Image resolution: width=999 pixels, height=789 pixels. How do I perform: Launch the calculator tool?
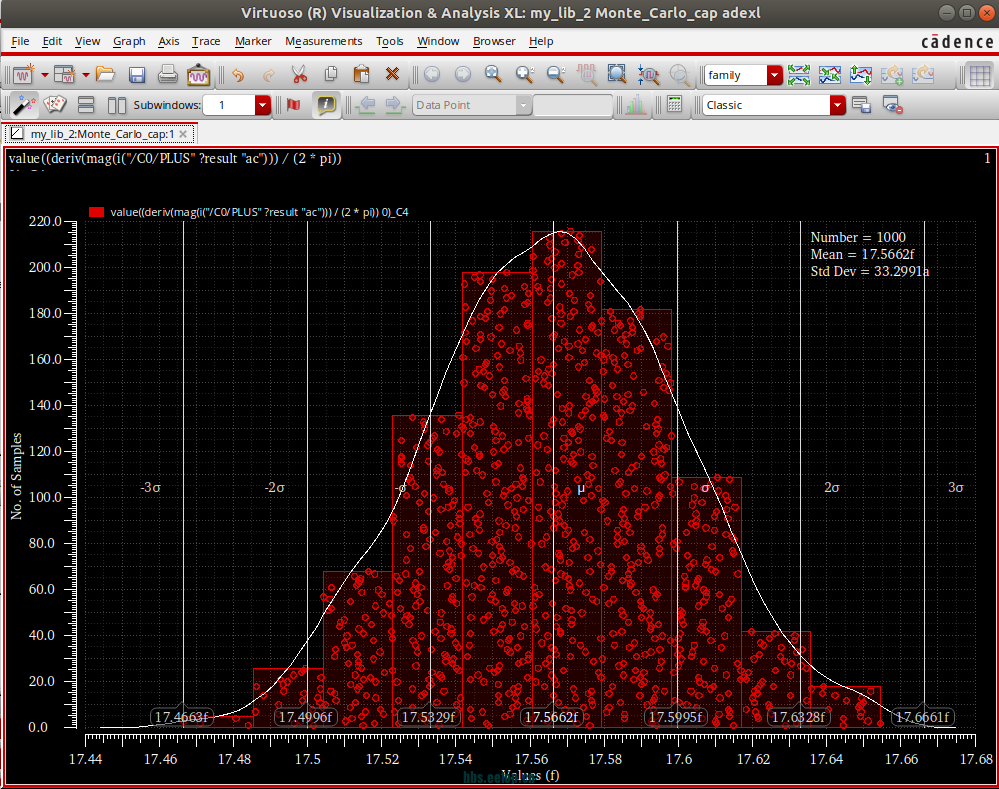tap(674, 105)
